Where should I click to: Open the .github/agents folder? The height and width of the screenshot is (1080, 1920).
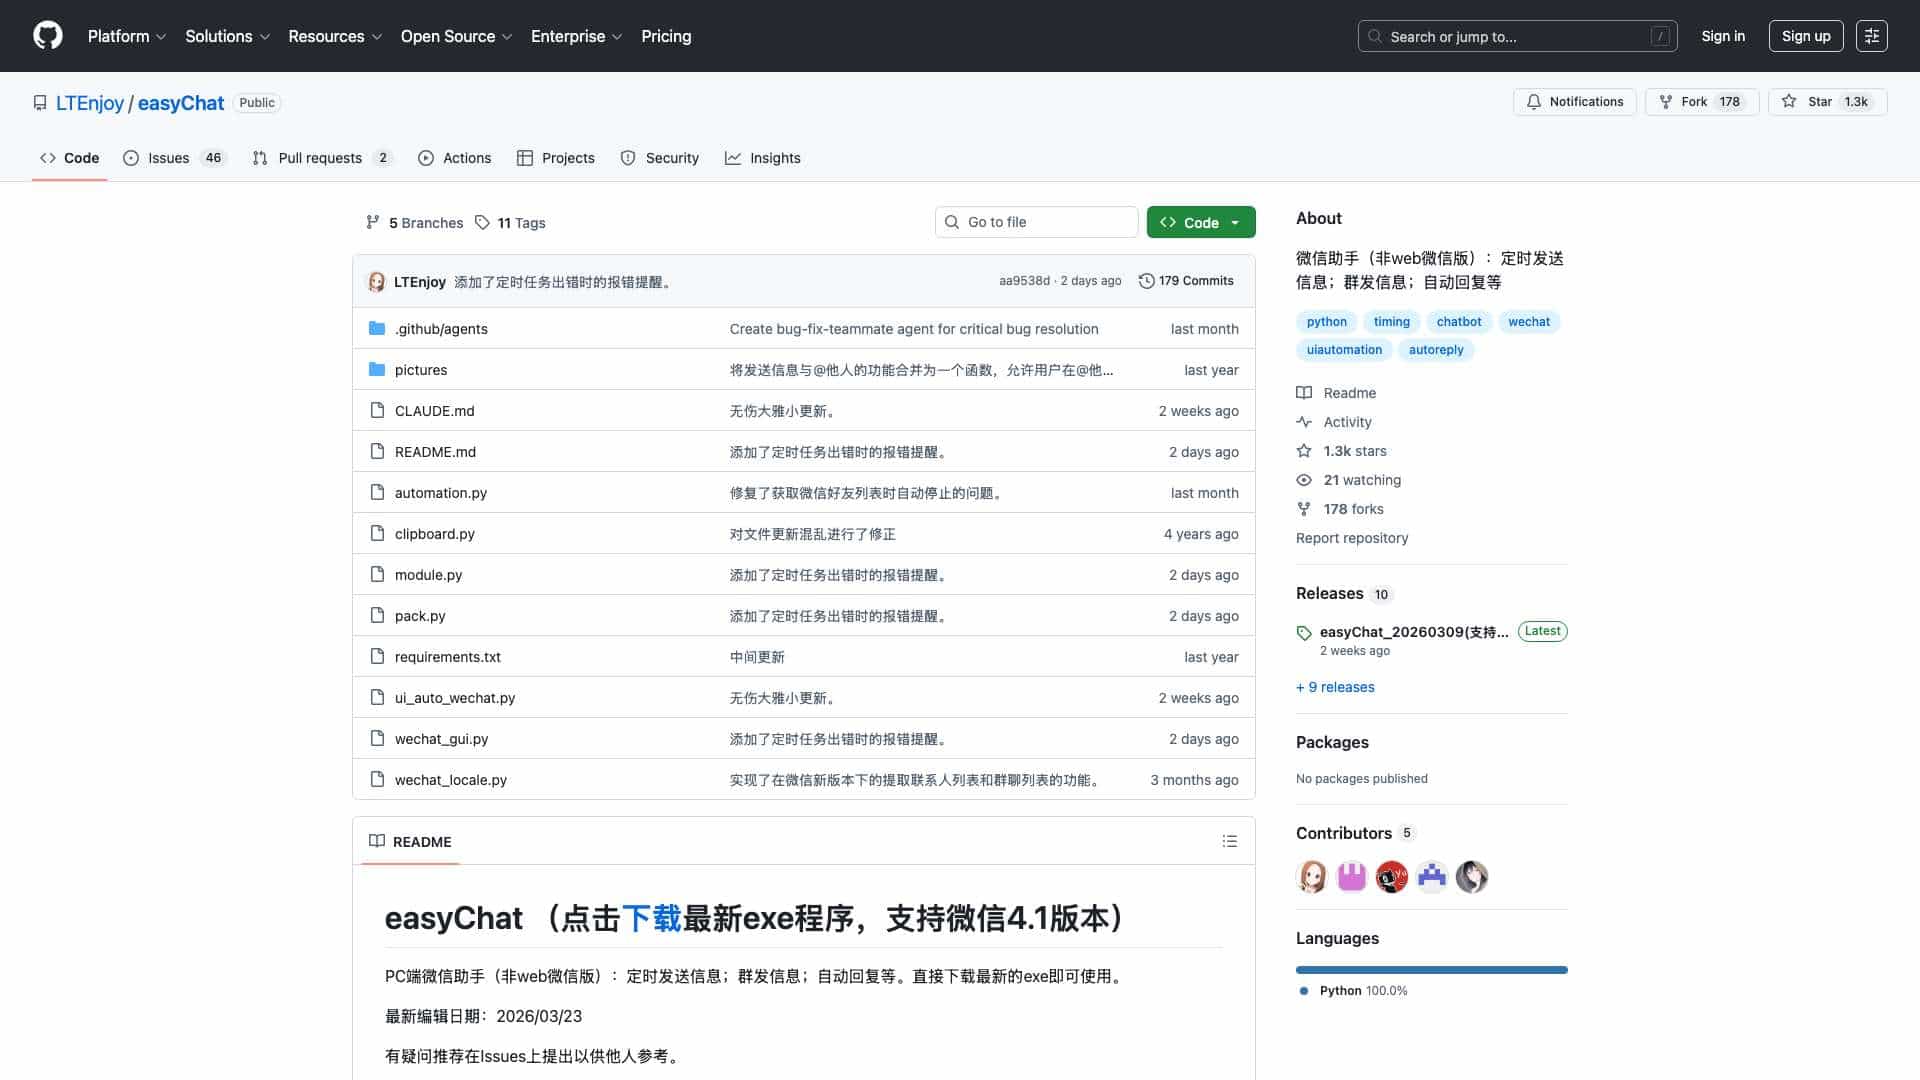click(x=441, y=329)
